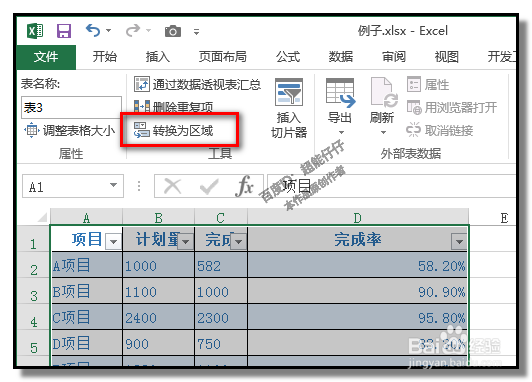This screenshot has height=382, width=532.
Task: Edit the table name field 表3
Action: click(71, 108)
